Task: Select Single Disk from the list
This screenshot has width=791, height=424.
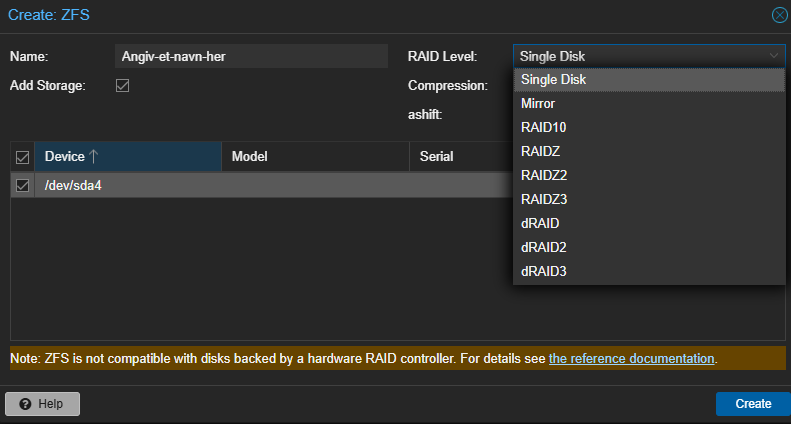Action: (x=649, y=80)
